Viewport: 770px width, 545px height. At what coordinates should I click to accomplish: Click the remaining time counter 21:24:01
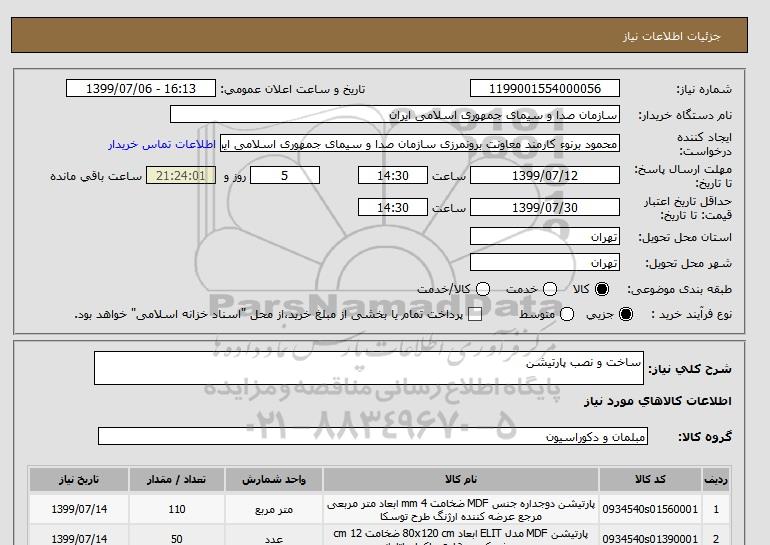(x=181, y=175)
